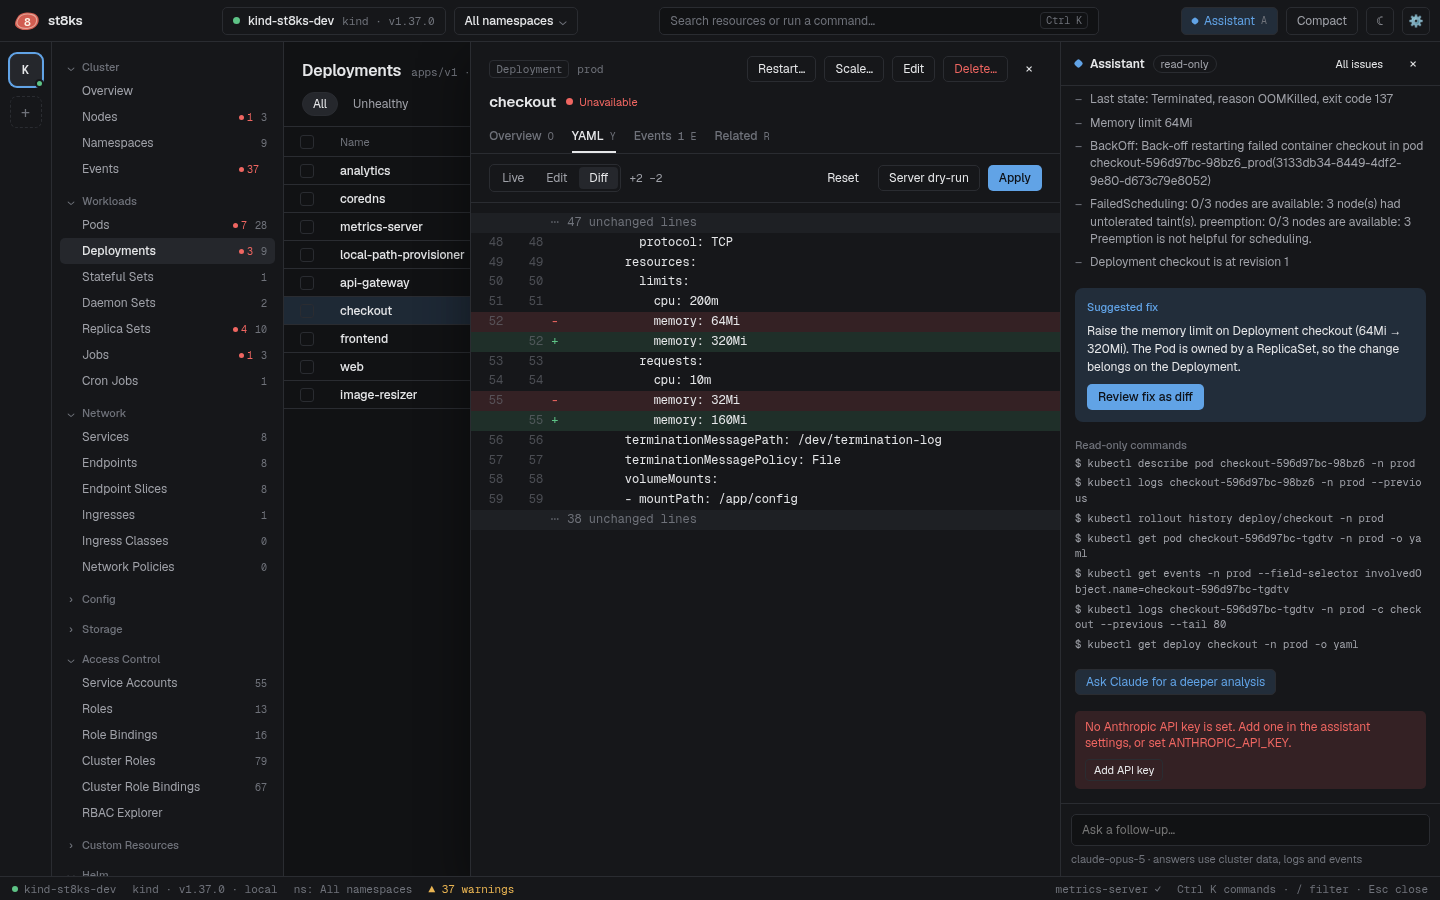1440x900 pixels.
Task: Open the kind-st8ks-dev cluster selector
Action: coord(333,21)
